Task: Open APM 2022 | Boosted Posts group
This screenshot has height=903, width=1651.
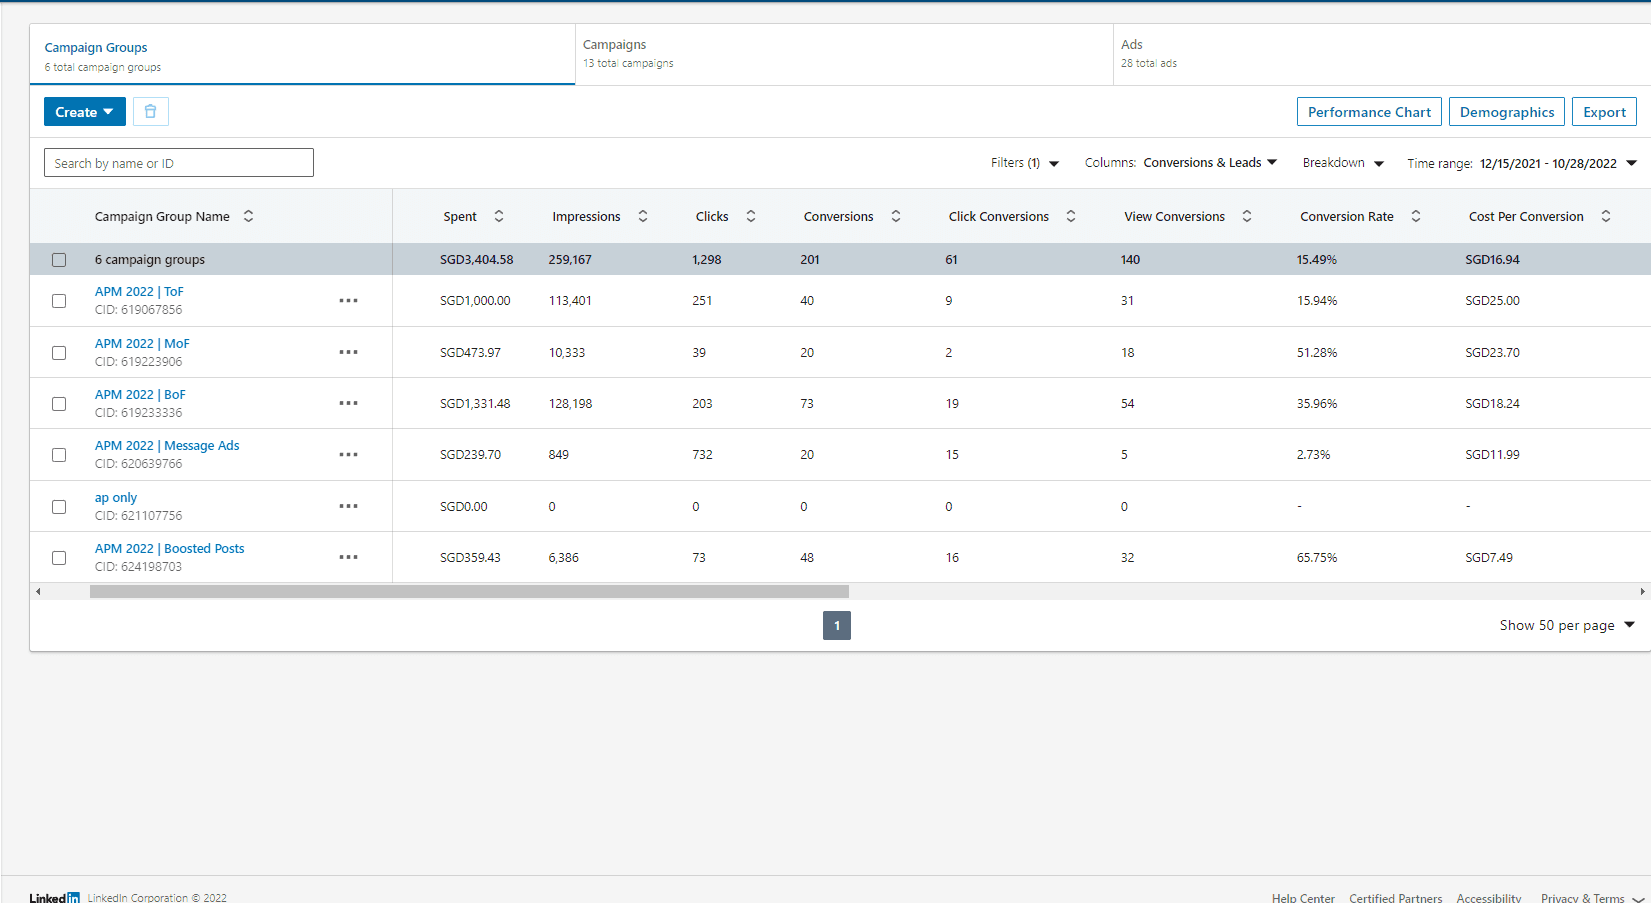Action: click(169, 549)
